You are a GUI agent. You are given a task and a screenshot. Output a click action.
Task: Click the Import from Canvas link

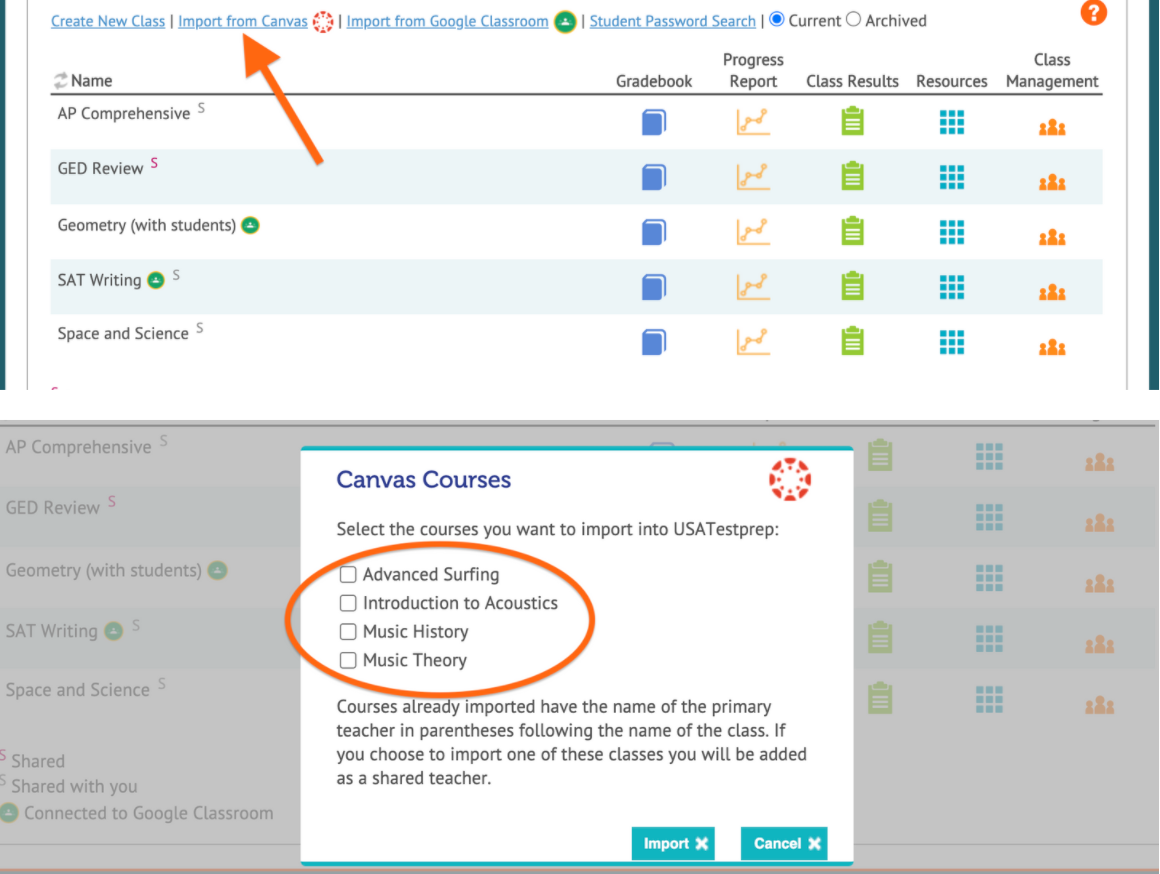243,21
